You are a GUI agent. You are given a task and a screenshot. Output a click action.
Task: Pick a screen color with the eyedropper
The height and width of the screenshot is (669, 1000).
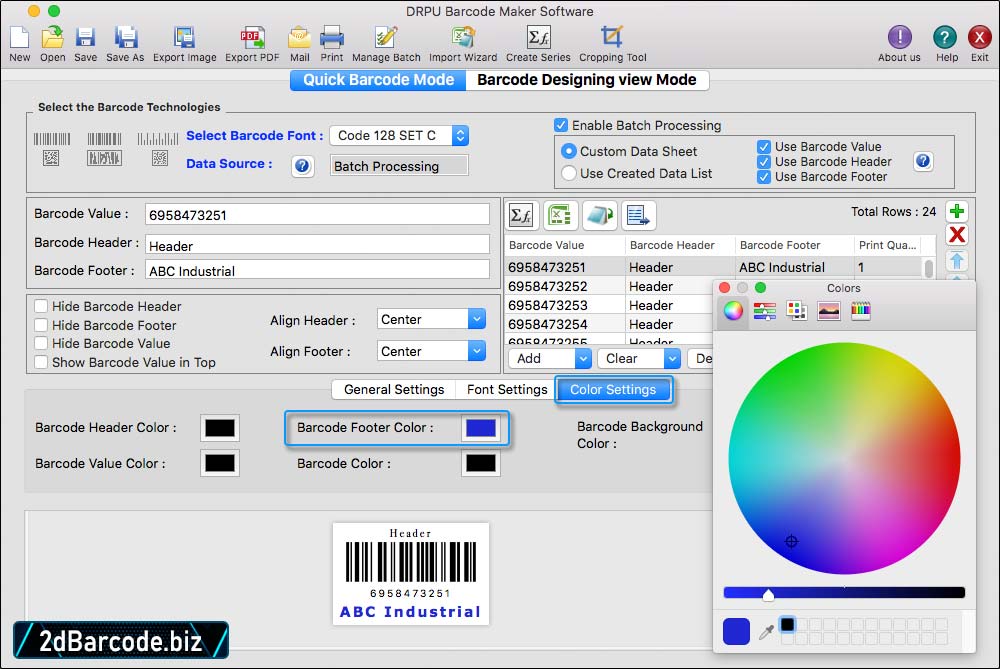pyautogui.click(x=766, y=632)
